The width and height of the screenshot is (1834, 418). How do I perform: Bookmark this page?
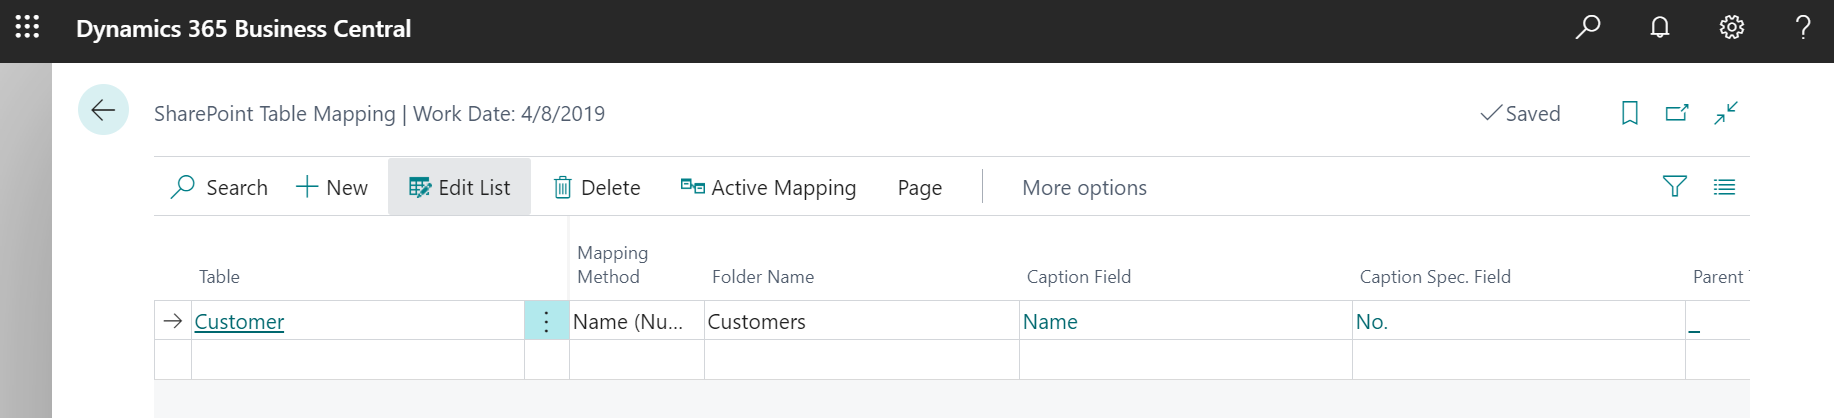(x=1630, y=113)
